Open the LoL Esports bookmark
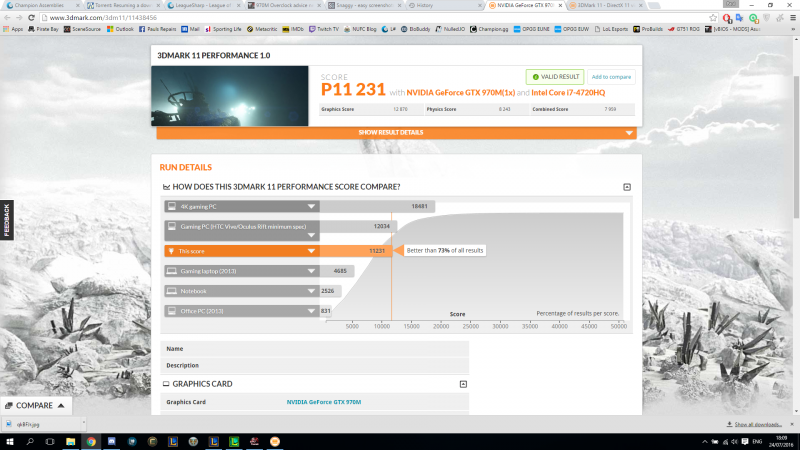 [611, 29]
